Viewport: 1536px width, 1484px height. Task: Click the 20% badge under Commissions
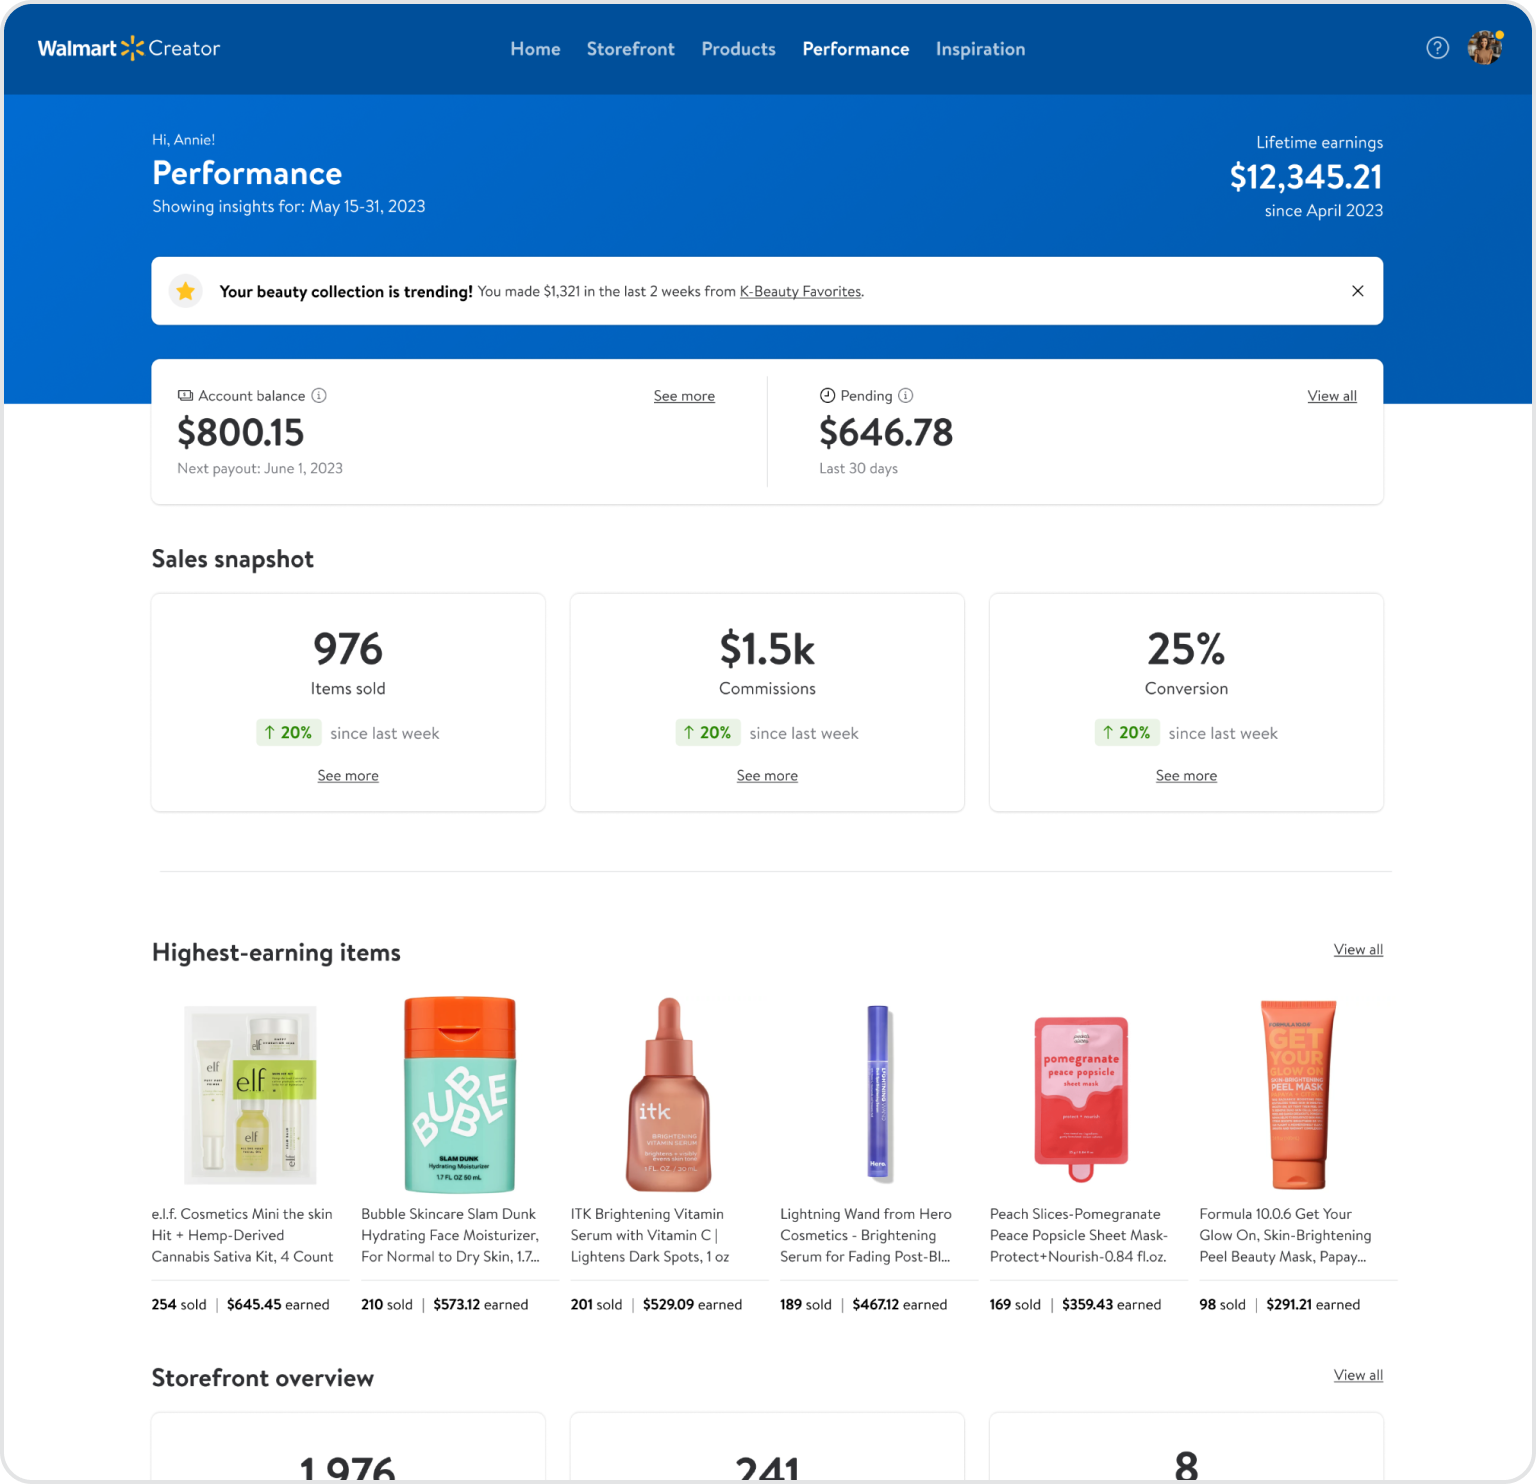click(707, 733)
